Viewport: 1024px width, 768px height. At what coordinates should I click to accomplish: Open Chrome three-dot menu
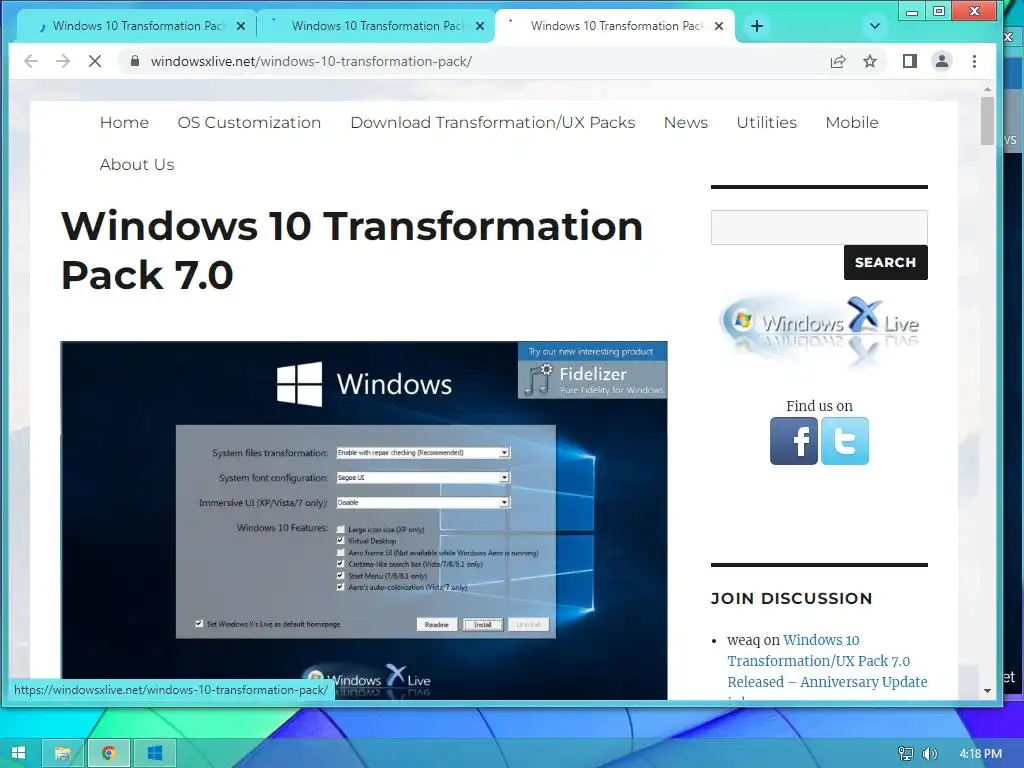[974, 61]
